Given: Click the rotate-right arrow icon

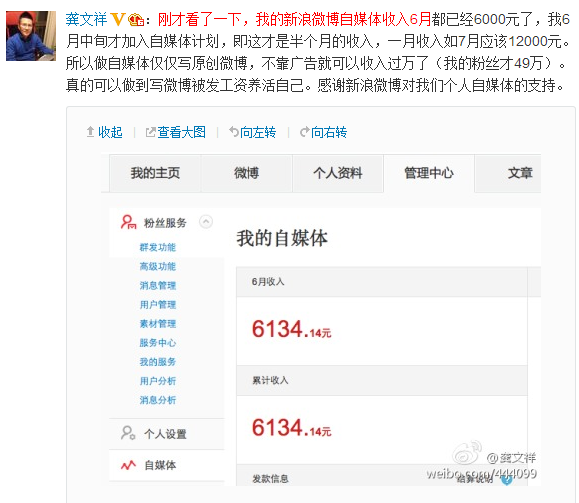Looking at the screenshot, I should click(305, 132).
